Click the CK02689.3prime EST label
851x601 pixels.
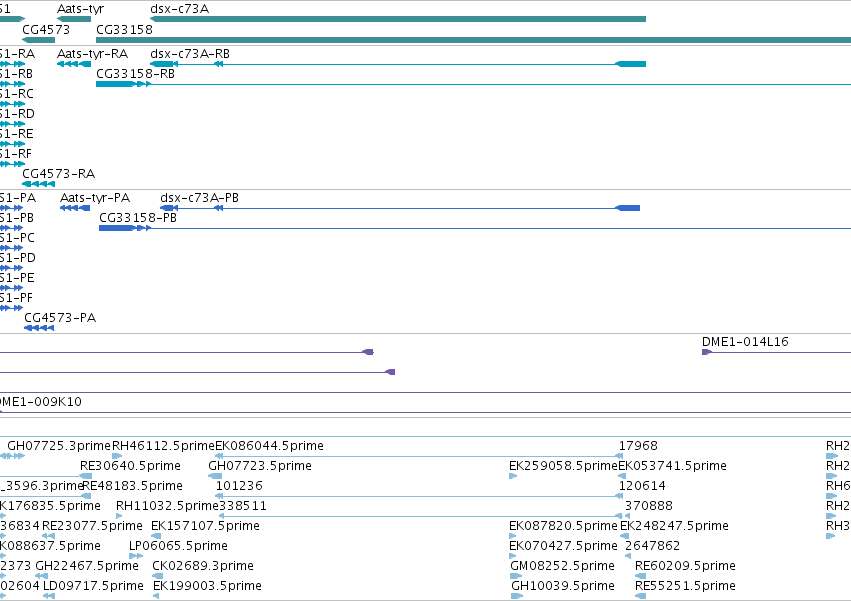click(203, 566)
